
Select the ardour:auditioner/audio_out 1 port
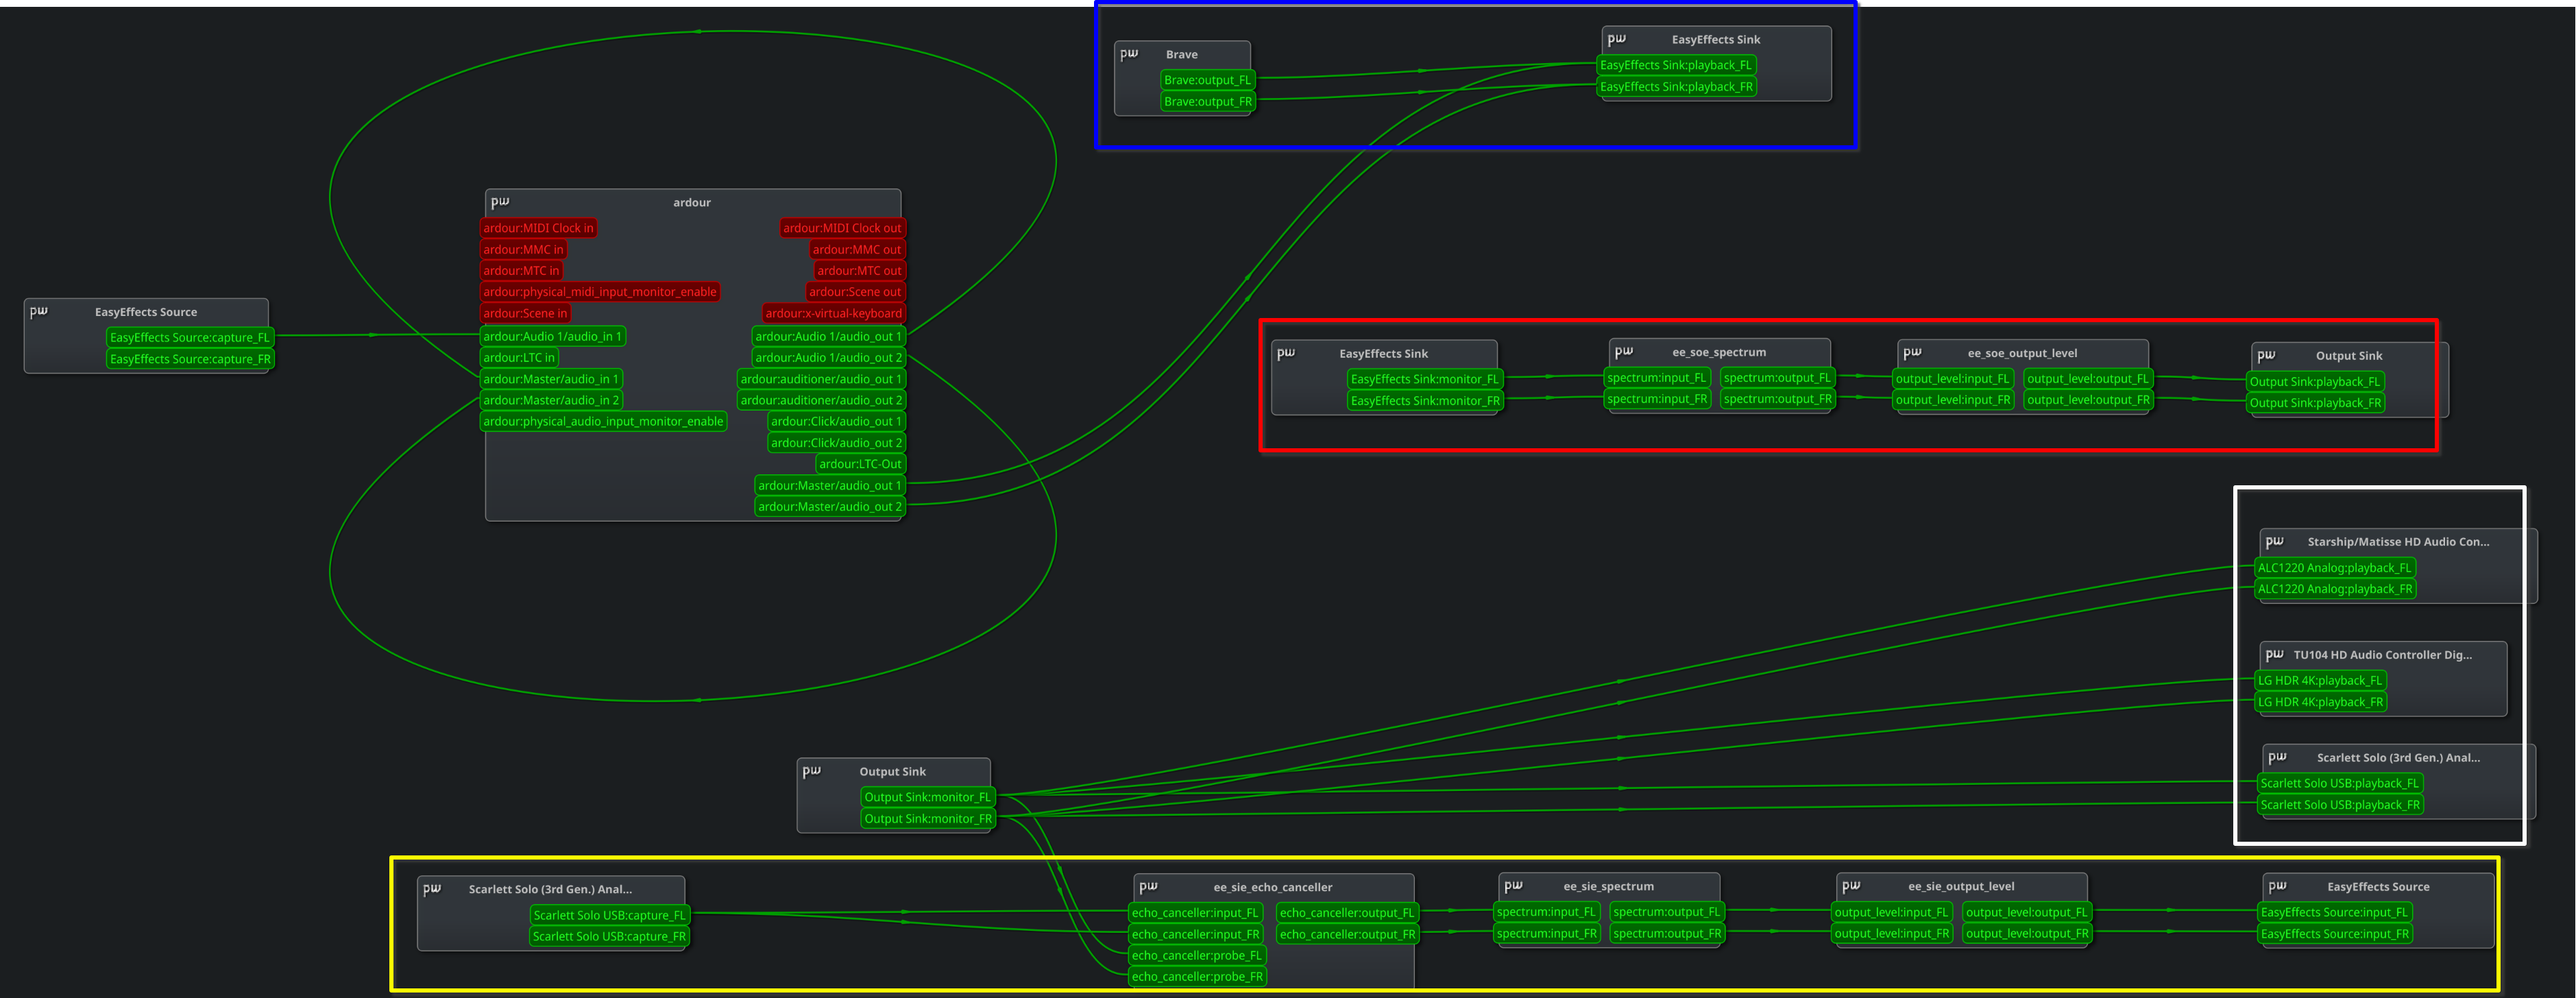(x=821, y=380)
